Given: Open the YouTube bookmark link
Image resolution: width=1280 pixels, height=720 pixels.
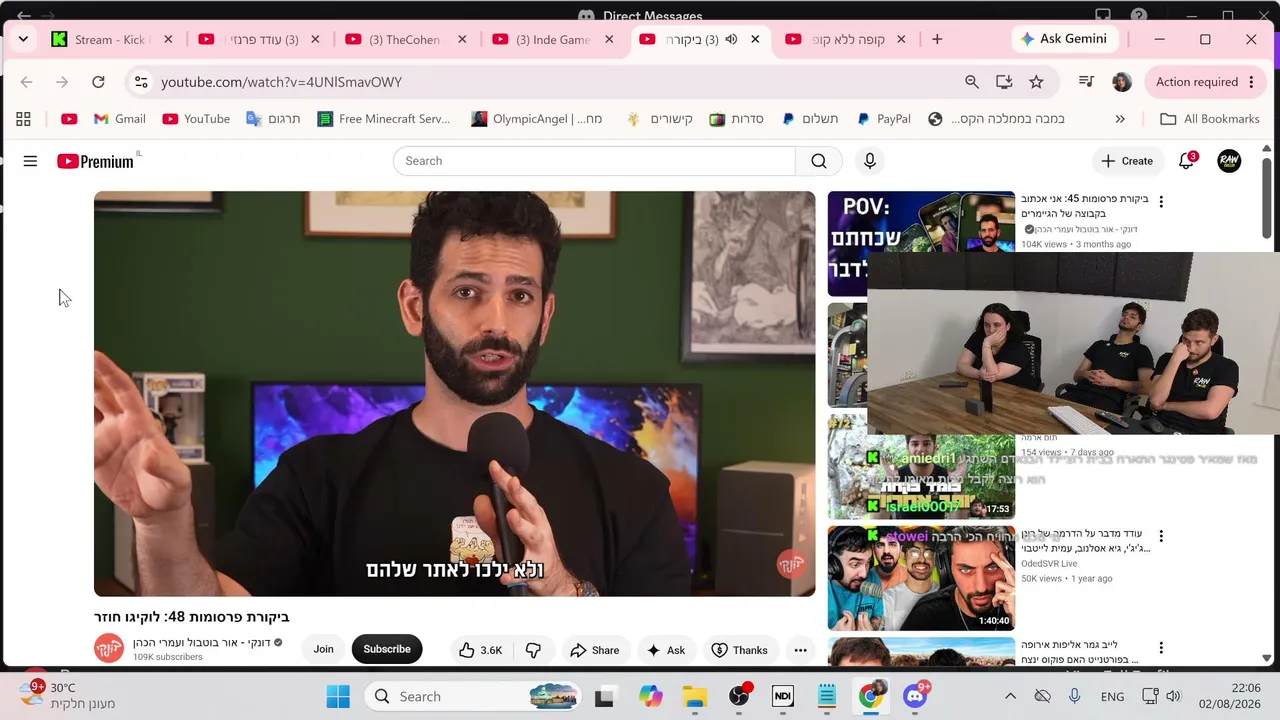Looking at the screenshot, I should (196, 119).
